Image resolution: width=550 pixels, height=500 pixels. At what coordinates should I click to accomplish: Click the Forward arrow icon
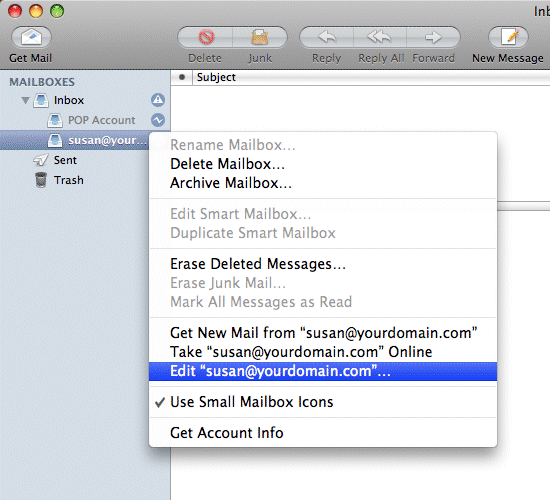click(x=433, y=37)
